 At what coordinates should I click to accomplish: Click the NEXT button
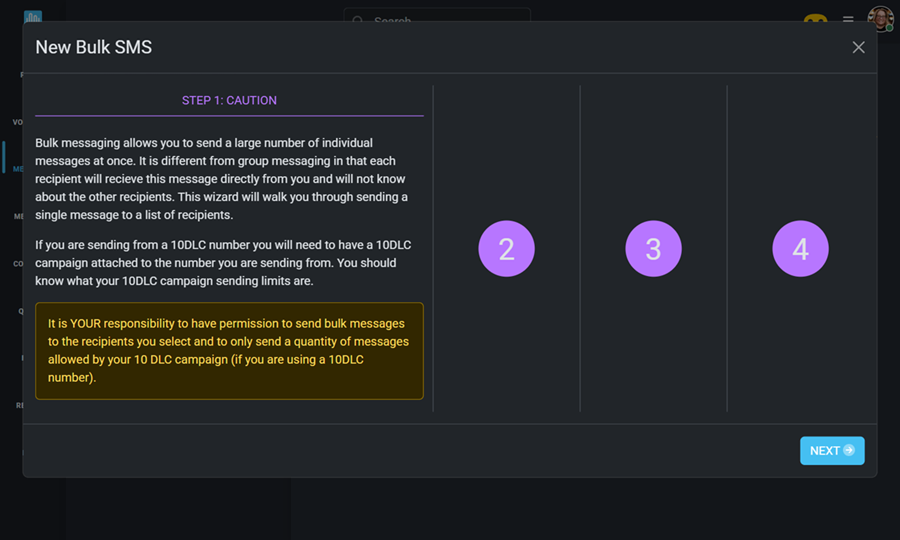coord(831,451)
